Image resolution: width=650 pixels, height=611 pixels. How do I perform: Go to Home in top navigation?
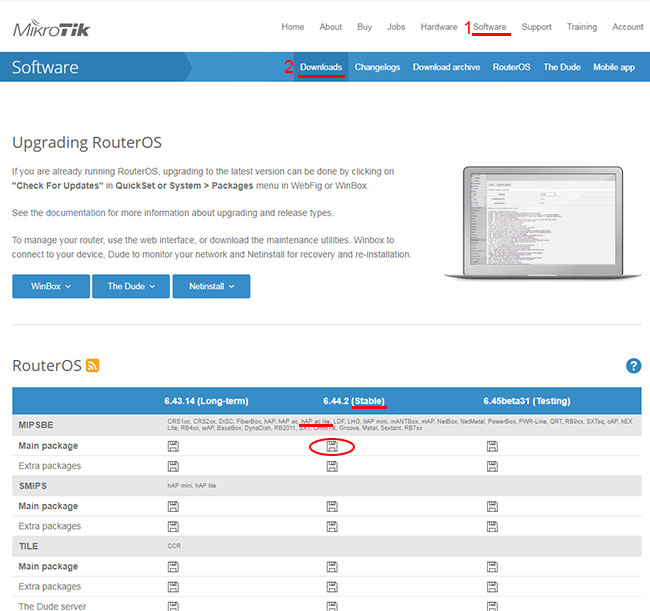293,27
